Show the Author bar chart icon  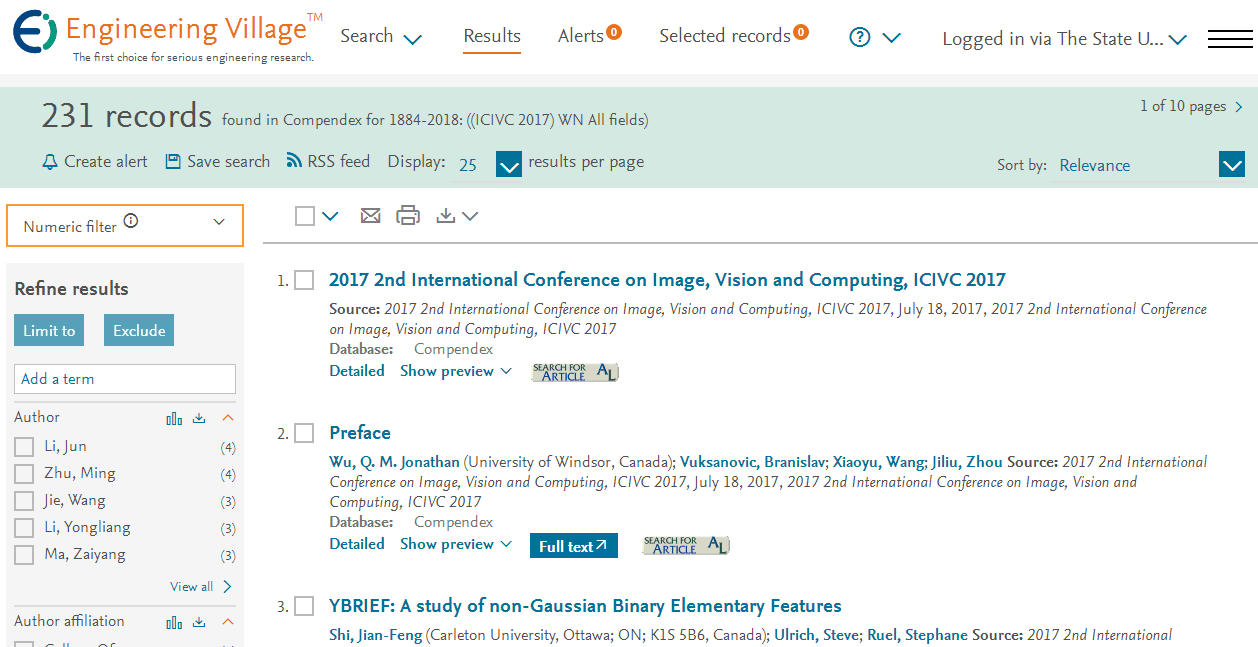pos(174,418)
